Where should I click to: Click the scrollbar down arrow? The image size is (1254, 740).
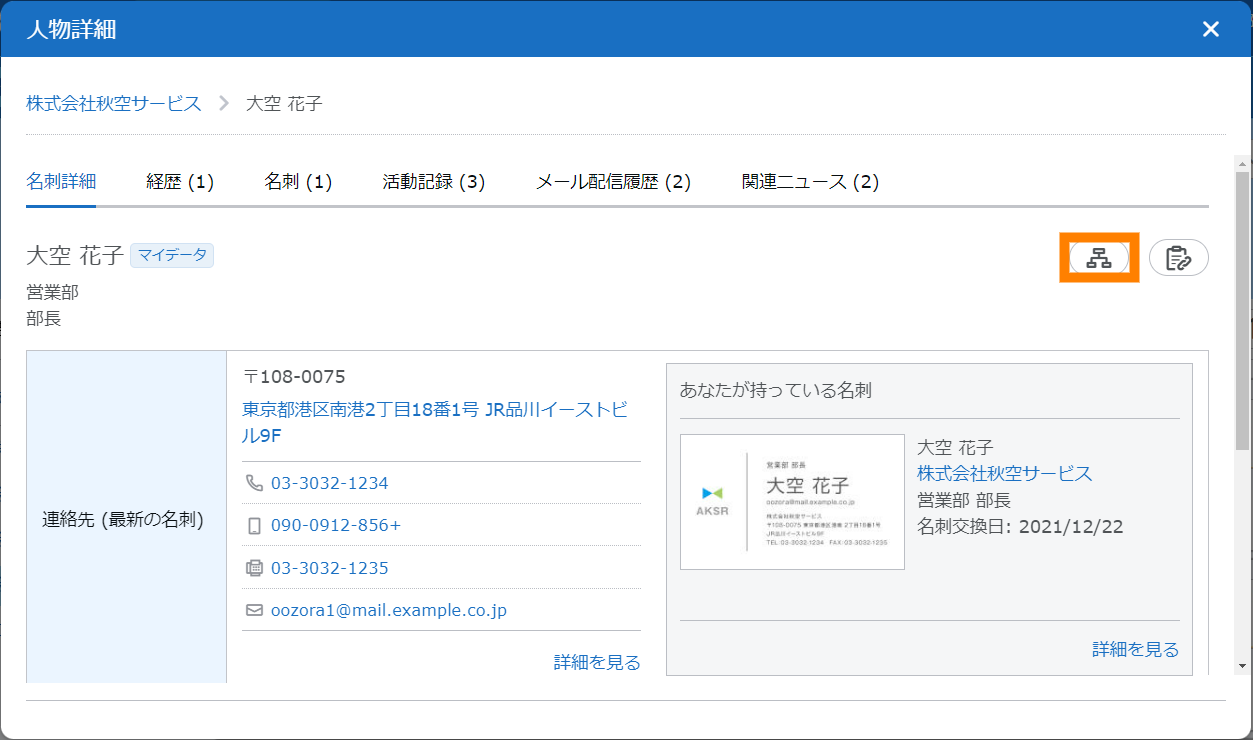[x=1242, y=665]
